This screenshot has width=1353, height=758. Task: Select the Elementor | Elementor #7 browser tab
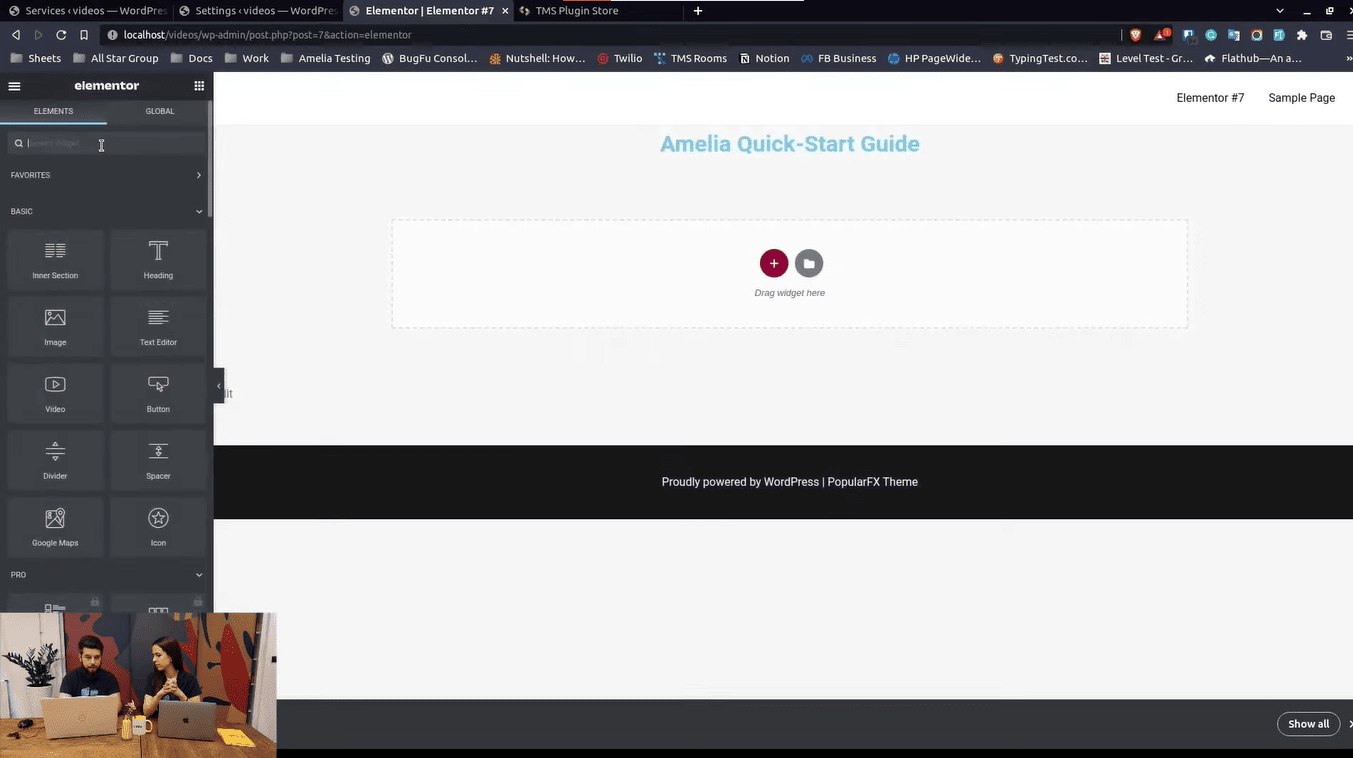(430, 11)
